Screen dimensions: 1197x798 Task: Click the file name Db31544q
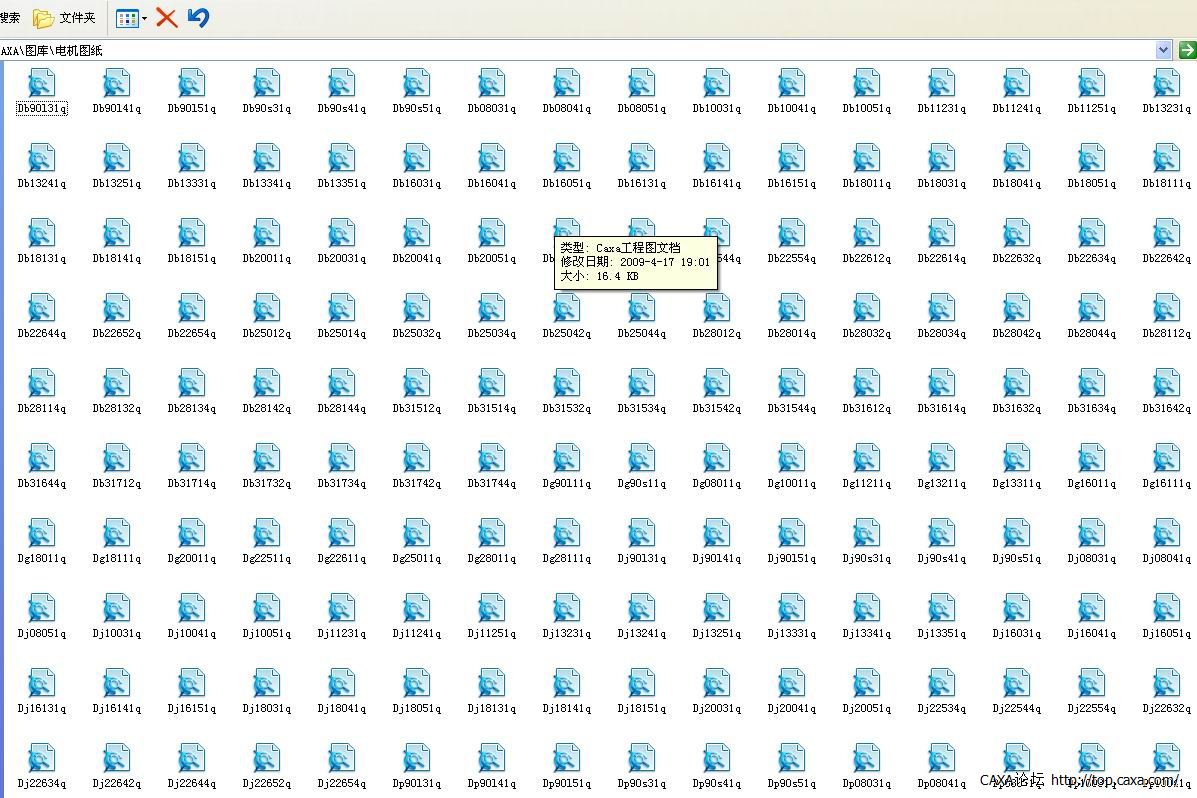click(792, 409)
